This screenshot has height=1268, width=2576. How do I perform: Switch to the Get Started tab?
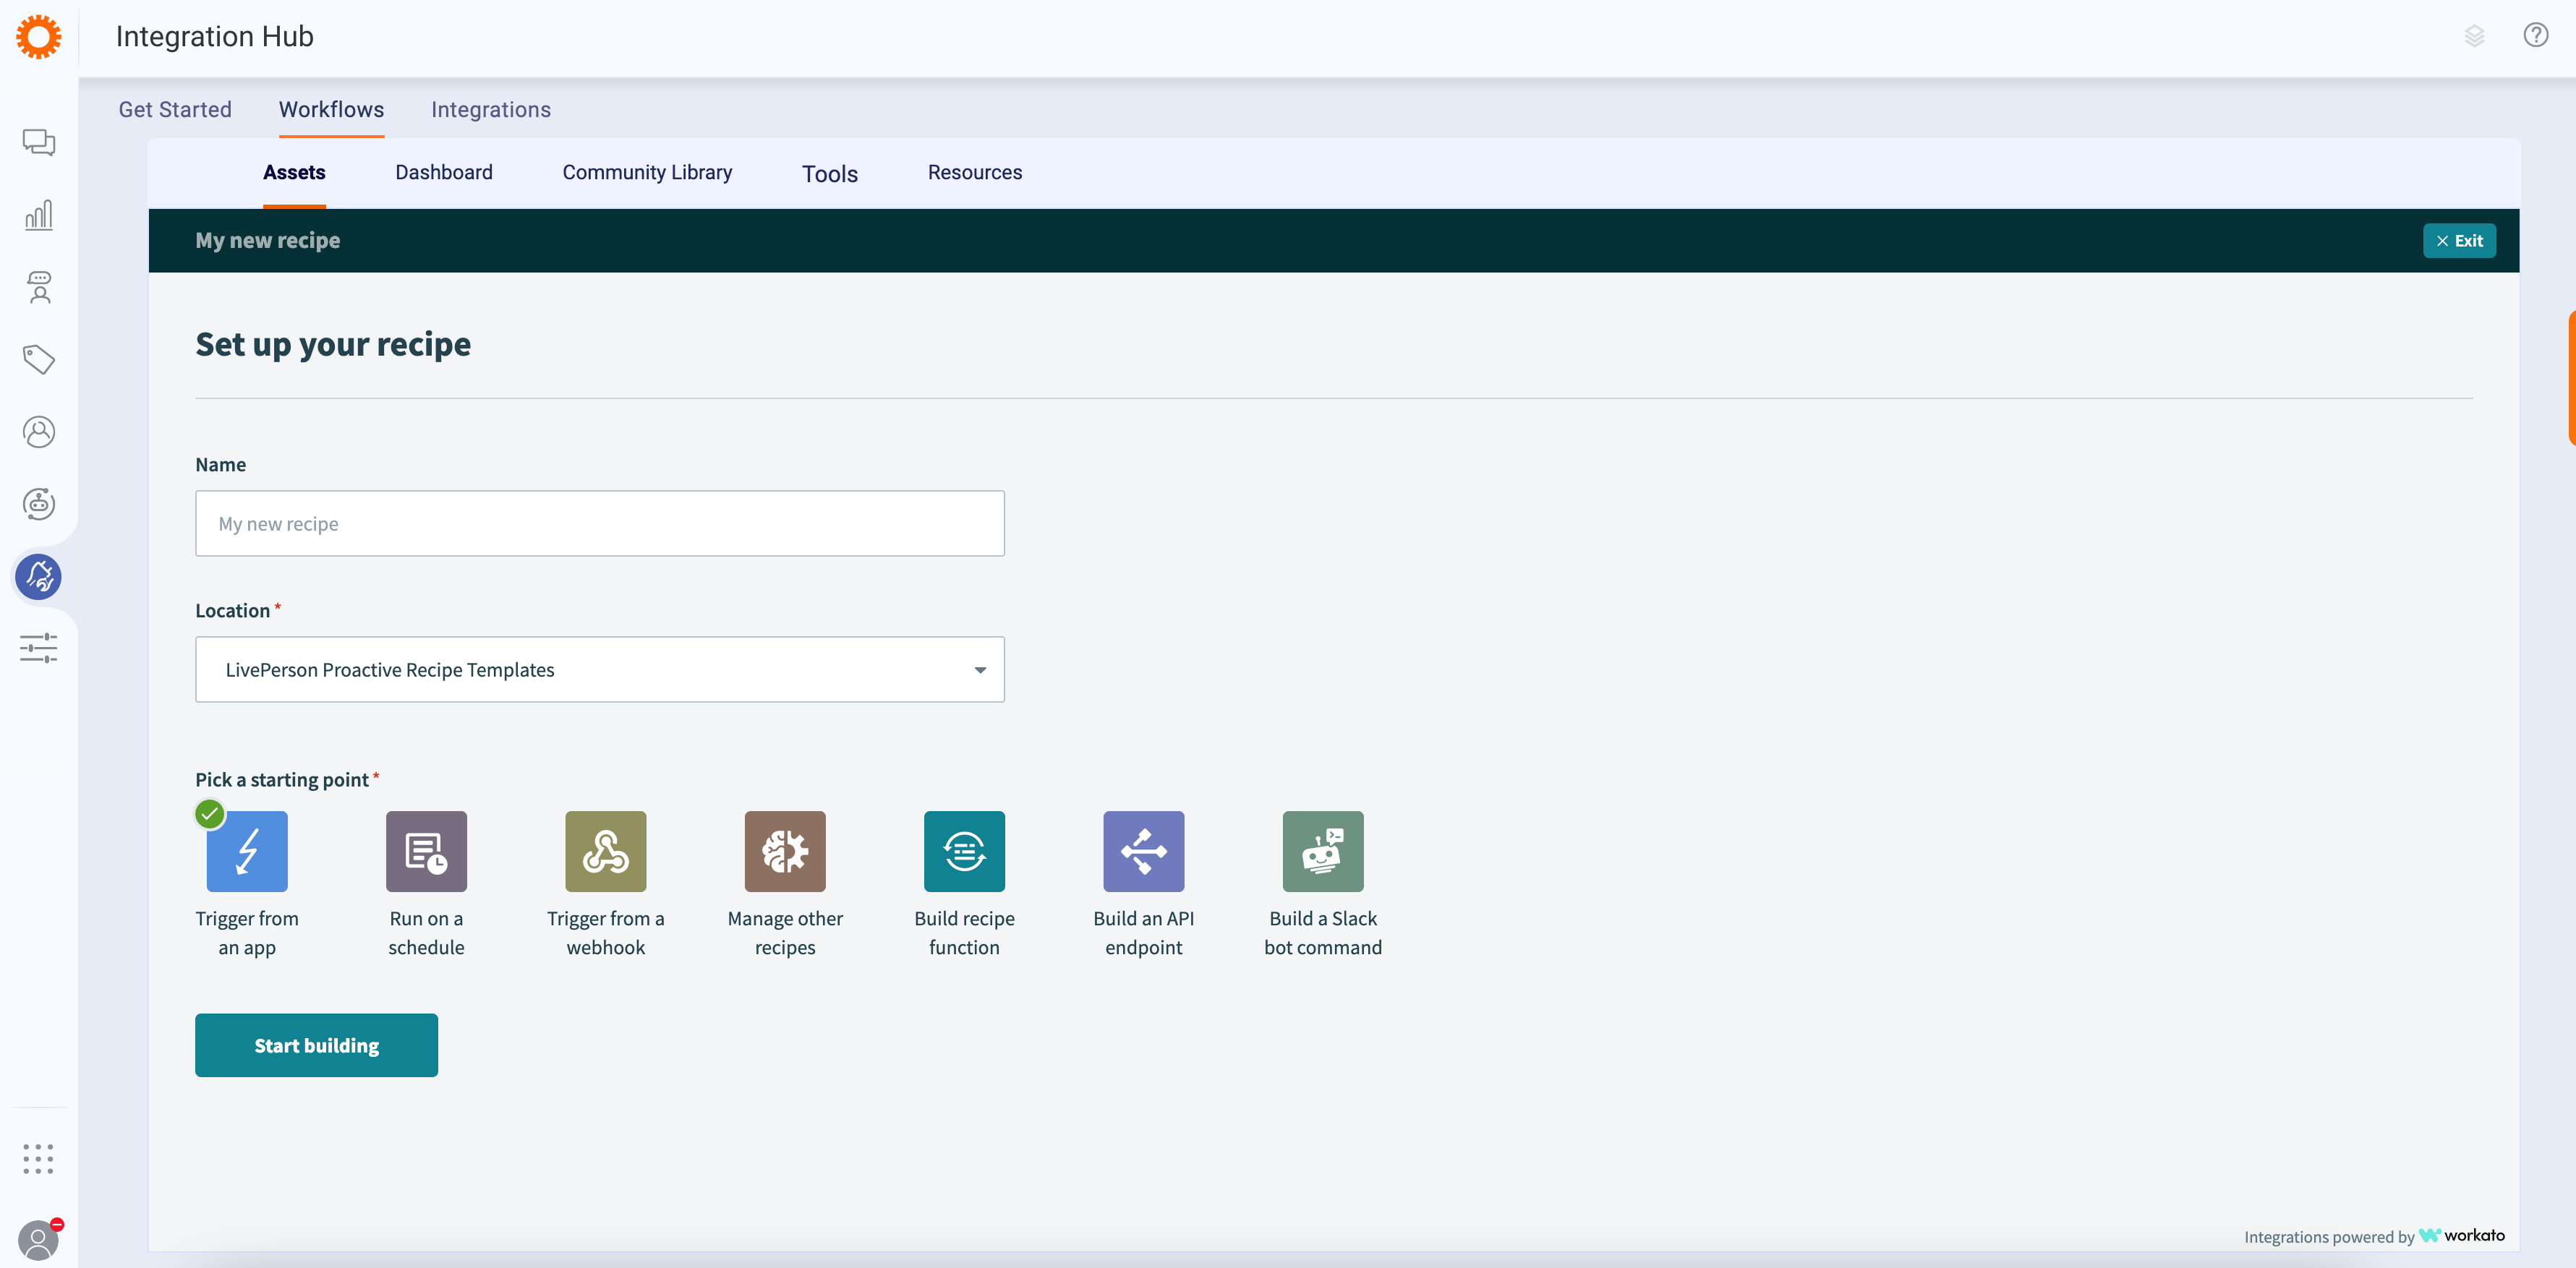click(175, 110)
